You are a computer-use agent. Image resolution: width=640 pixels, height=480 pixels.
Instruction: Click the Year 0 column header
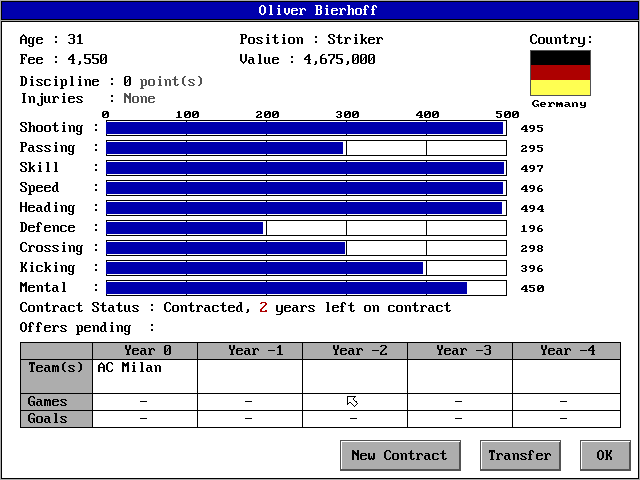point(145,351)
